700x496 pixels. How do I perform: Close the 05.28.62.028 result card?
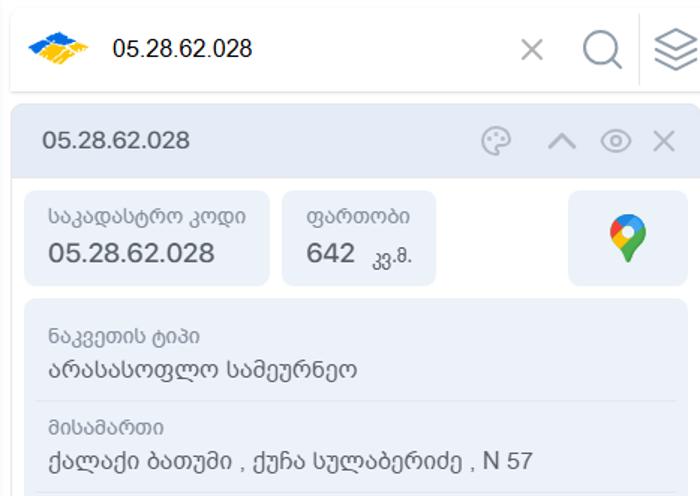pyautogui.click(x=664, y=141)
